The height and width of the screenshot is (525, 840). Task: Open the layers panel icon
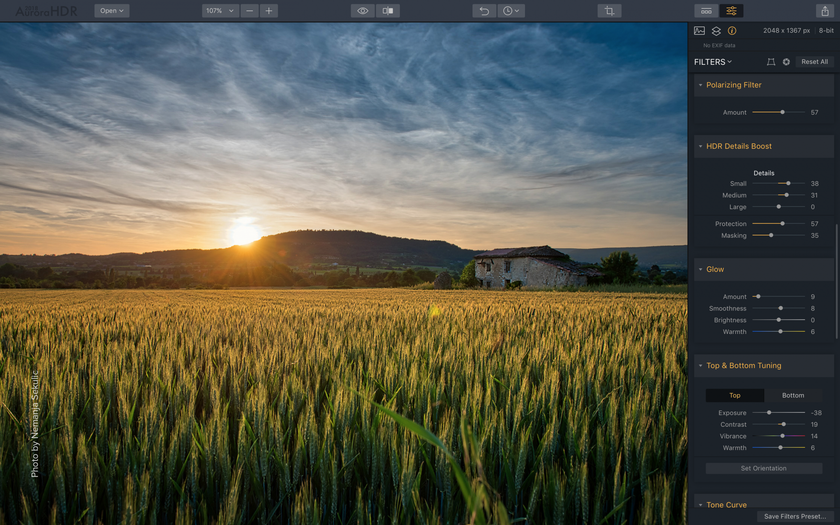click(x=716, y=31)
